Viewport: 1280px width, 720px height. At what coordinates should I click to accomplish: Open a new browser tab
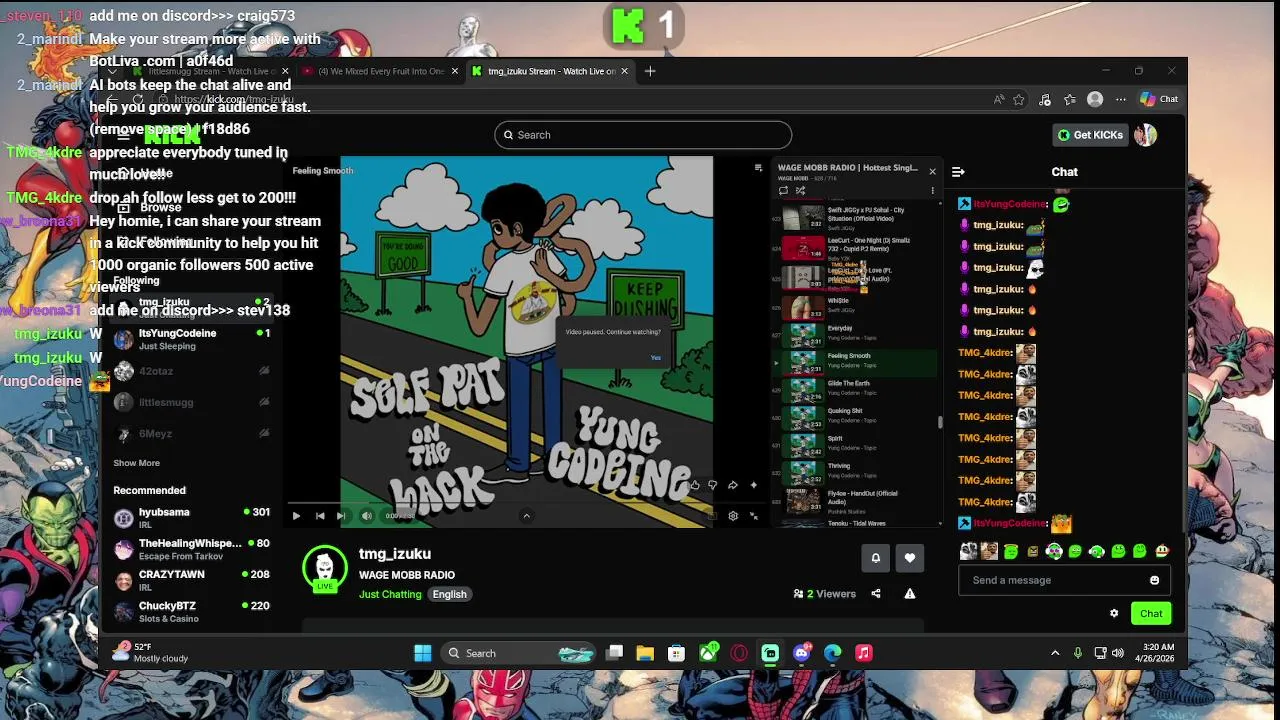[650, 71]
